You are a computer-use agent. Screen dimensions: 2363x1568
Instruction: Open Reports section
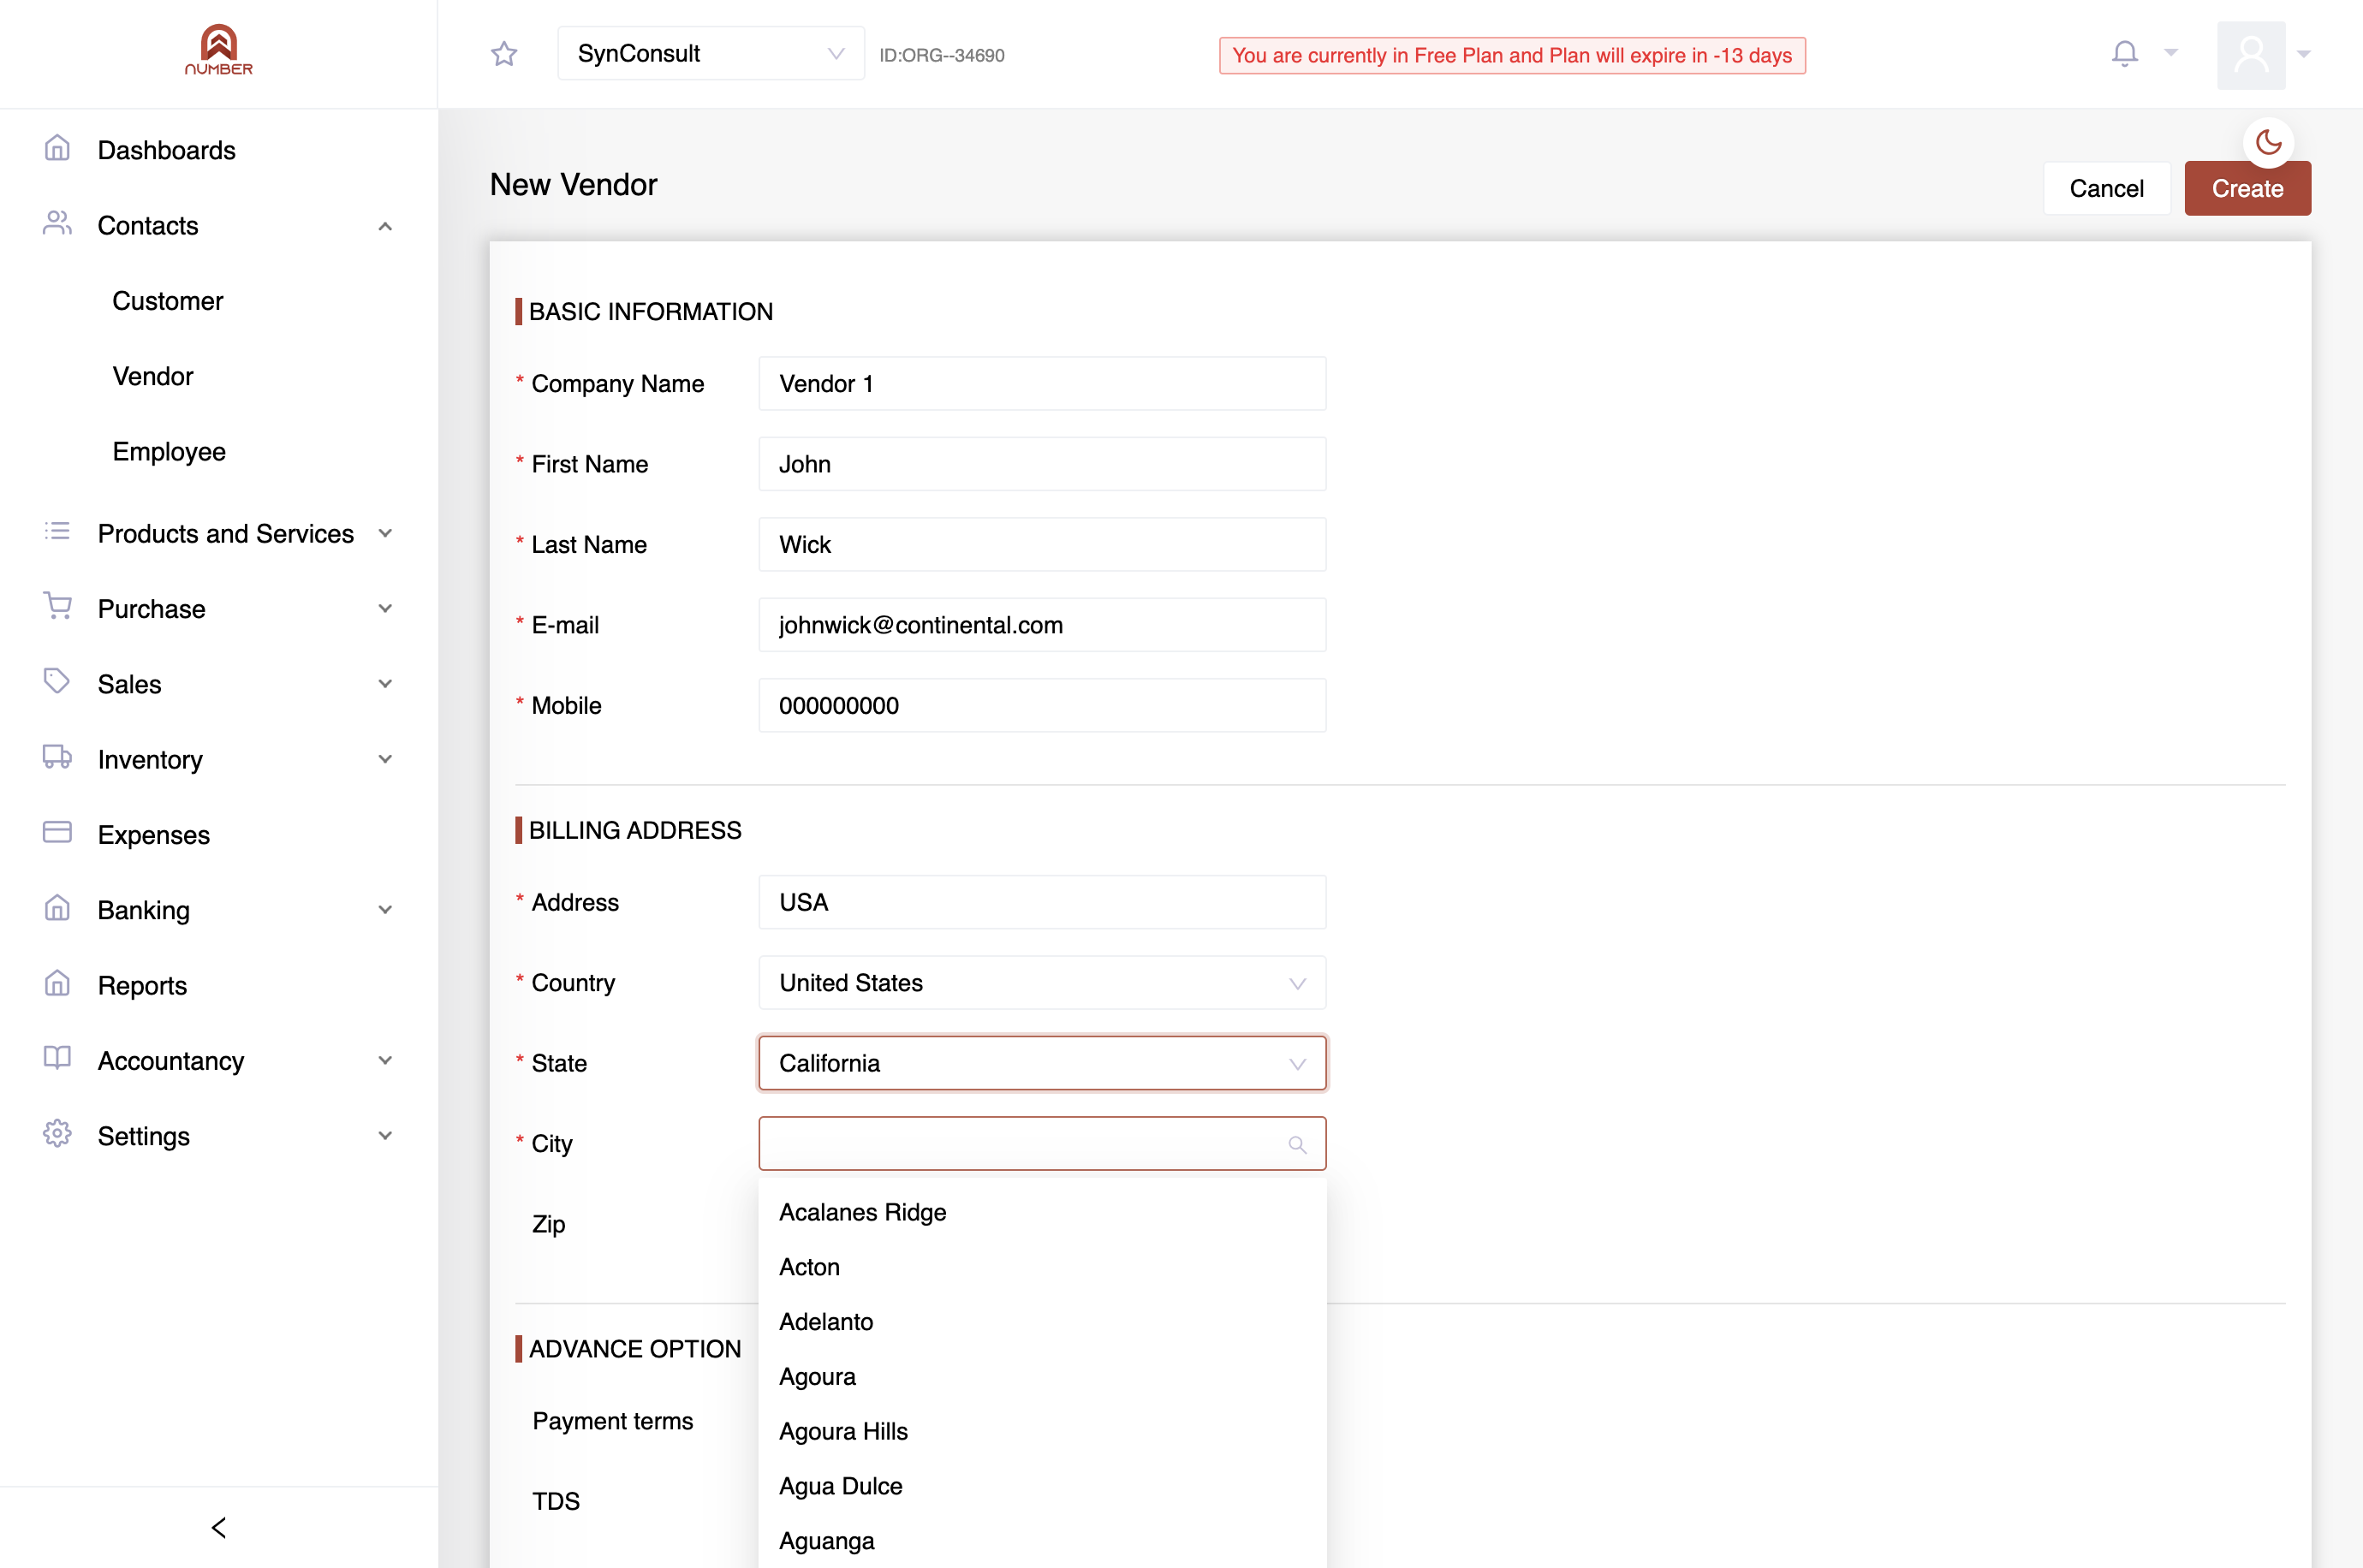point(142,986)
